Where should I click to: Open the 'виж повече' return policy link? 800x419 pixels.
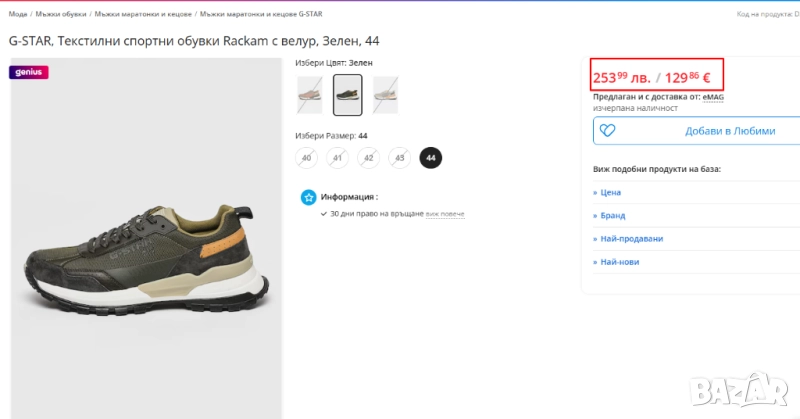[445, 214]
